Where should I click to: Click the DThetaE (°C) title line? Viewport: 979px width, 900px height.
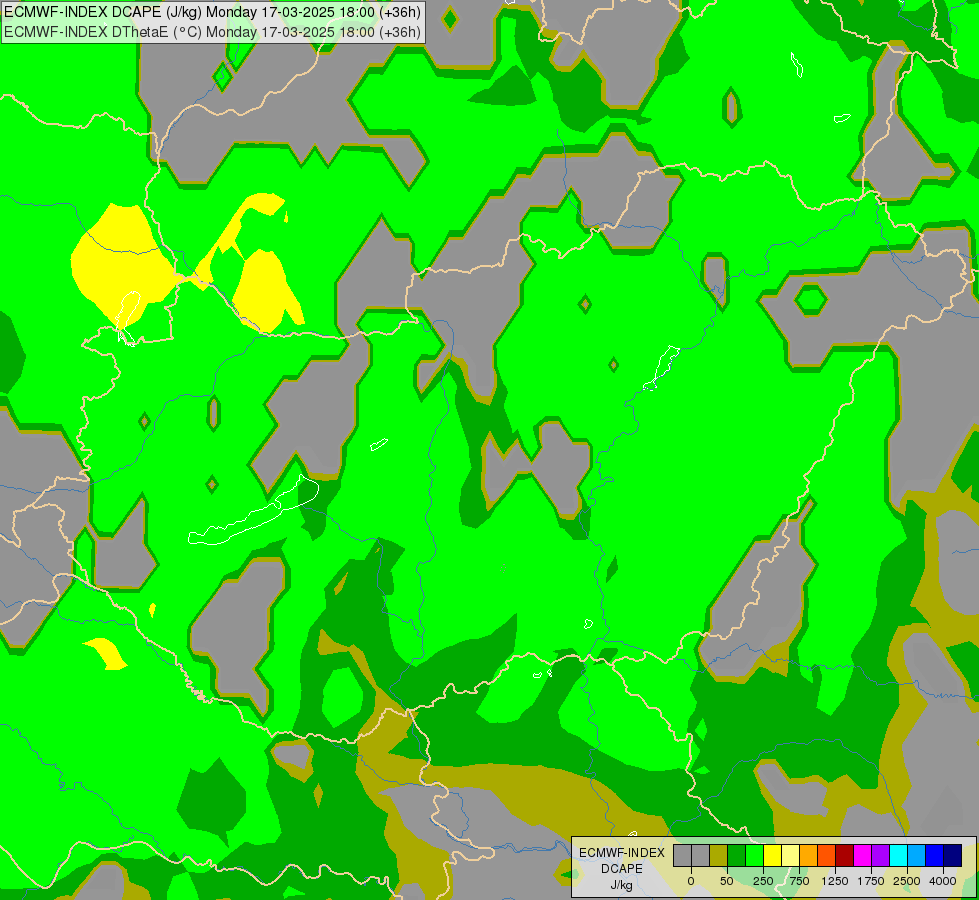click(x=212, y=32)
